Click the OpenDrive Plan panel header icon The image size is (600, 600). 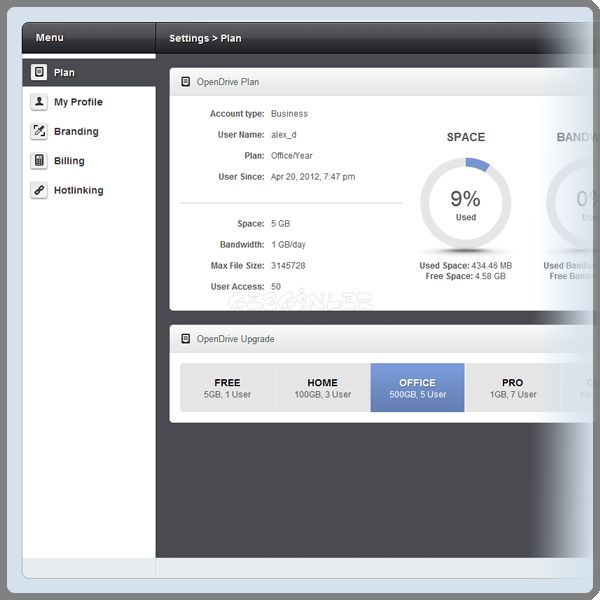[186, 82]
